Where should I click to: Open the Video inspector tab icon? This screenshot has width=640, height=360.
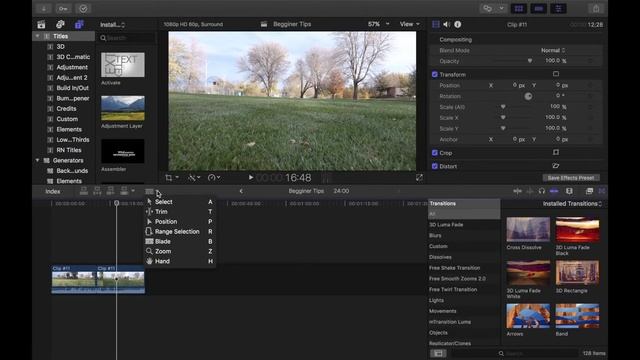[x=436, y=24]
